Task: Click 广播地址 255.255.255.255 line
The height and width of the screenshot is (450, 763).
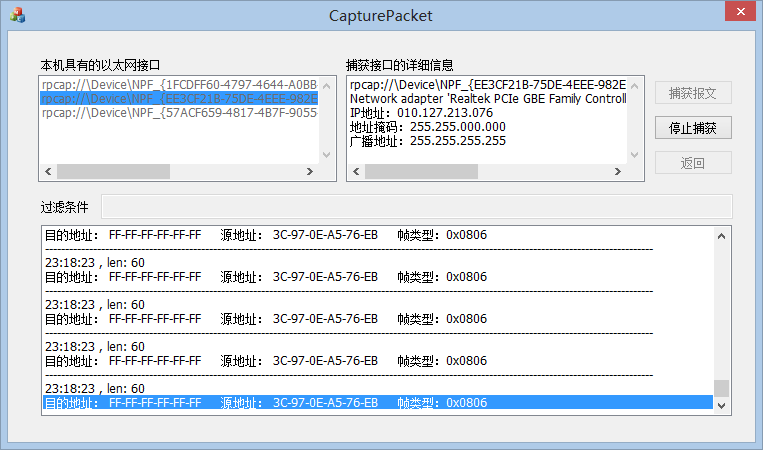Action: (428, 141)
